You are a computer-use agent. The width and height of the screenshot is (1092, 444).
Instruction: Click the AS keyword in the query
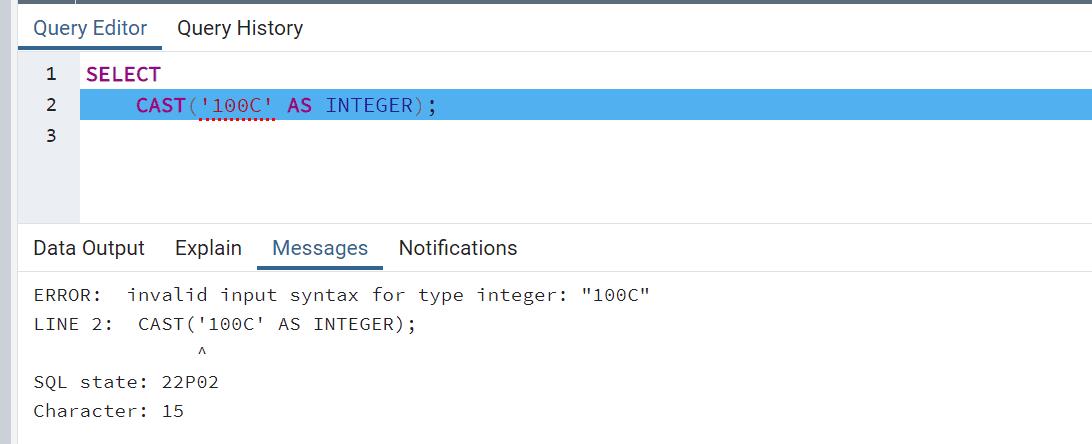[300, 105]
